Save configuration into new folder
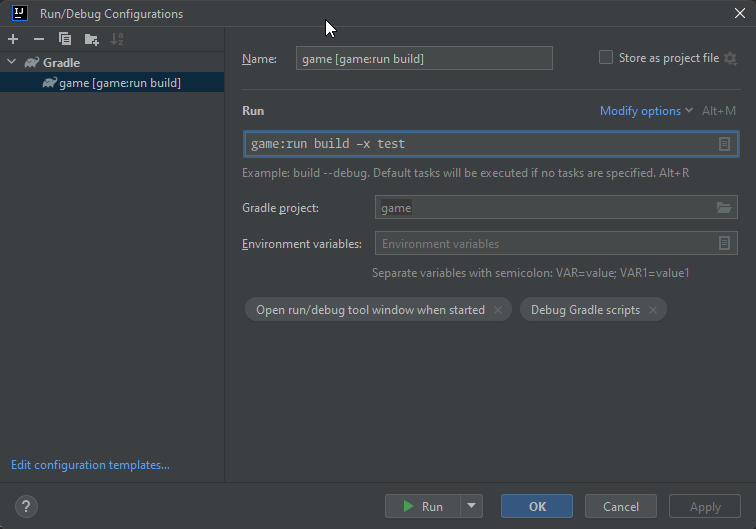Screen dimensions: 756x529 coord(91,39)
